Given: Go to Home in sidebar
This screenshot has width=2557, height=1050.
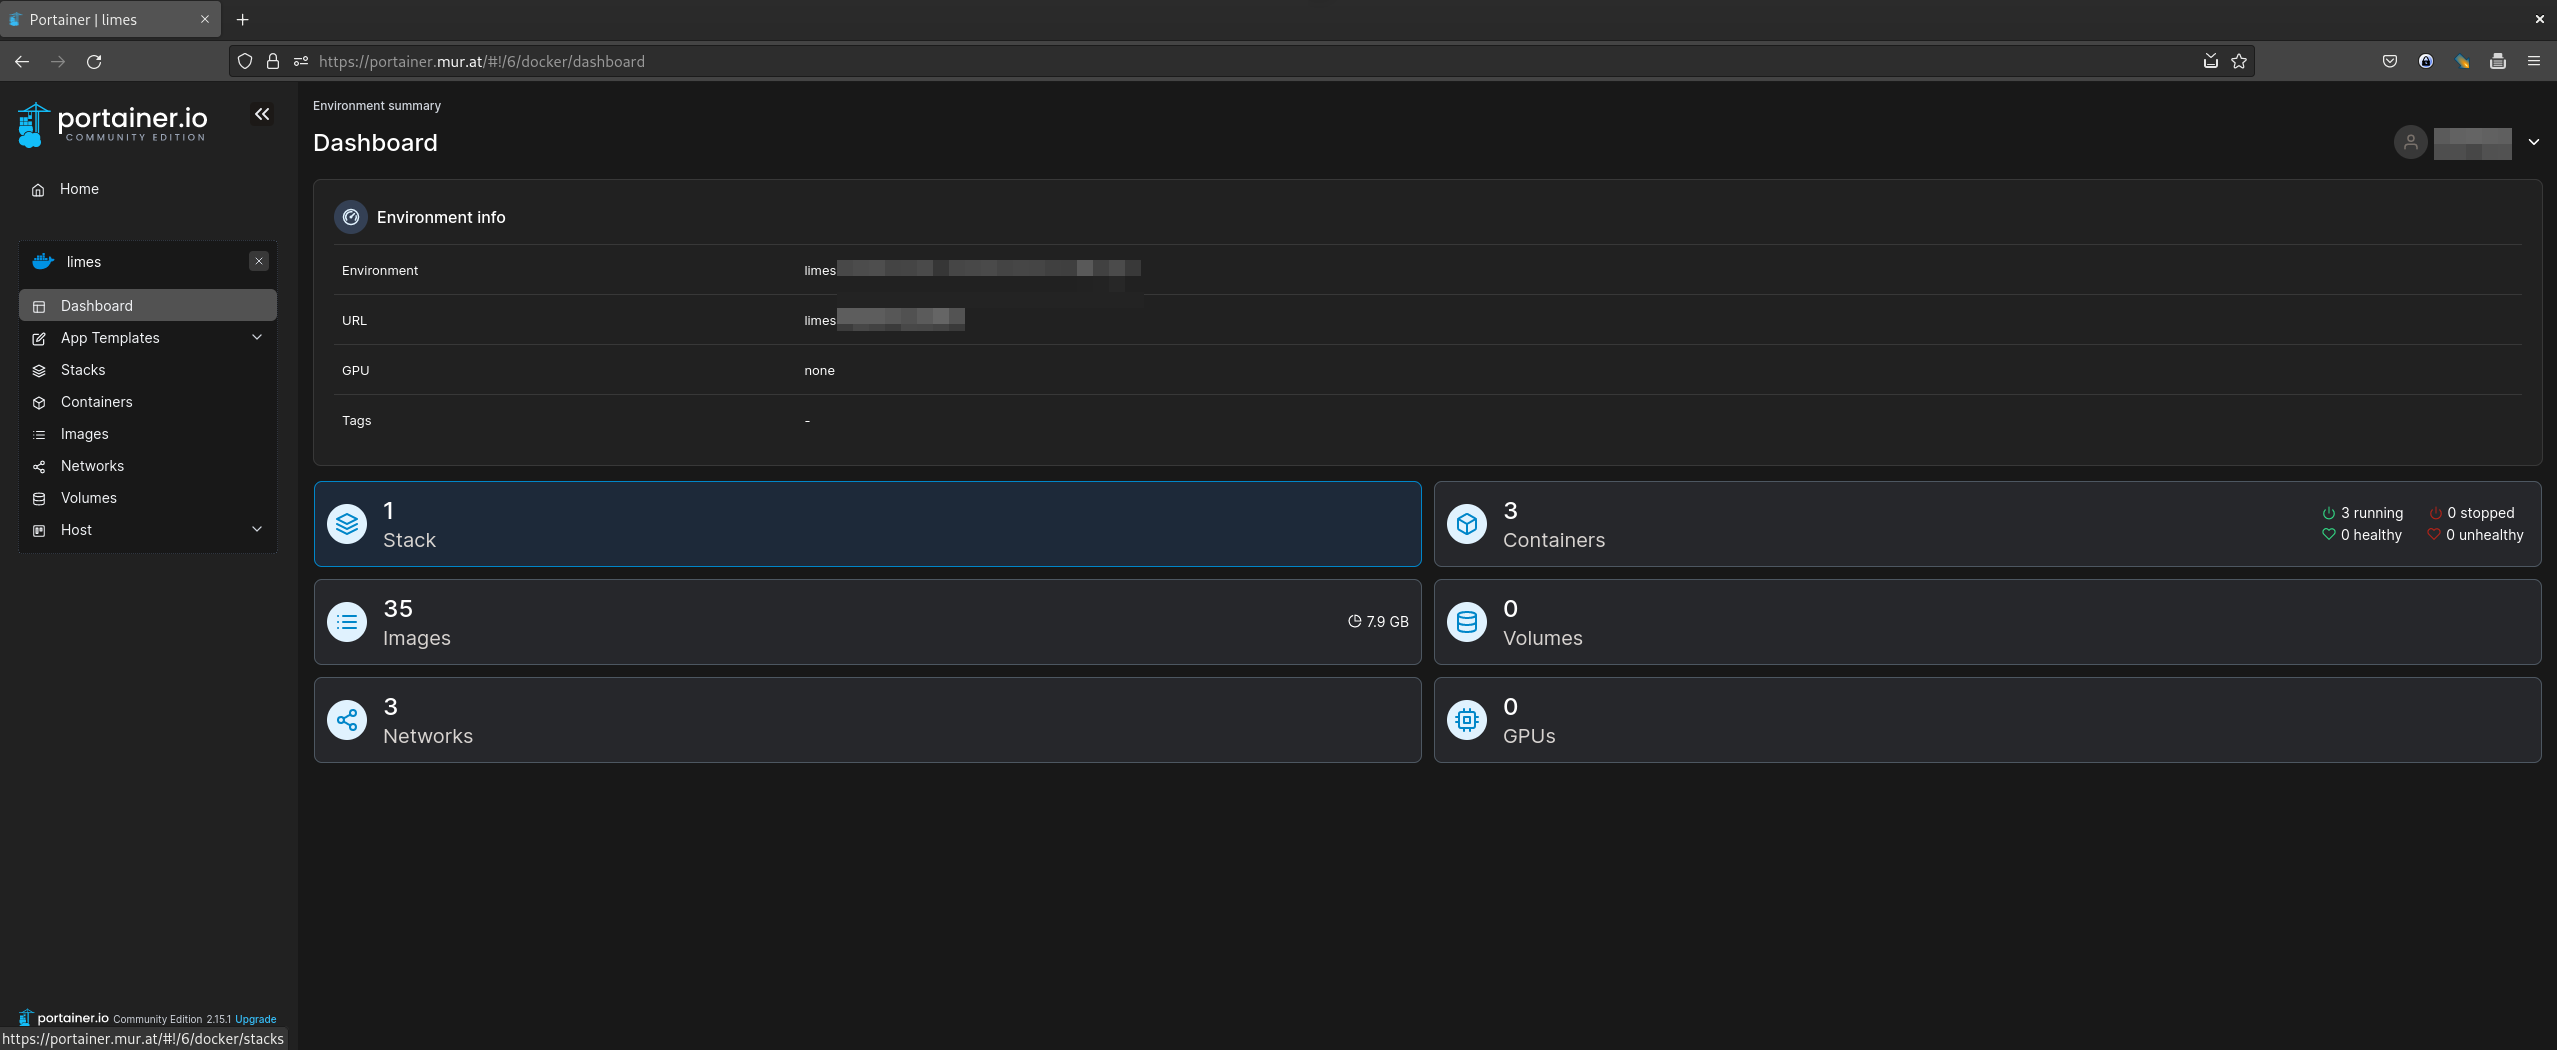Looking at the screenshot, I should (x=79, y=189).
